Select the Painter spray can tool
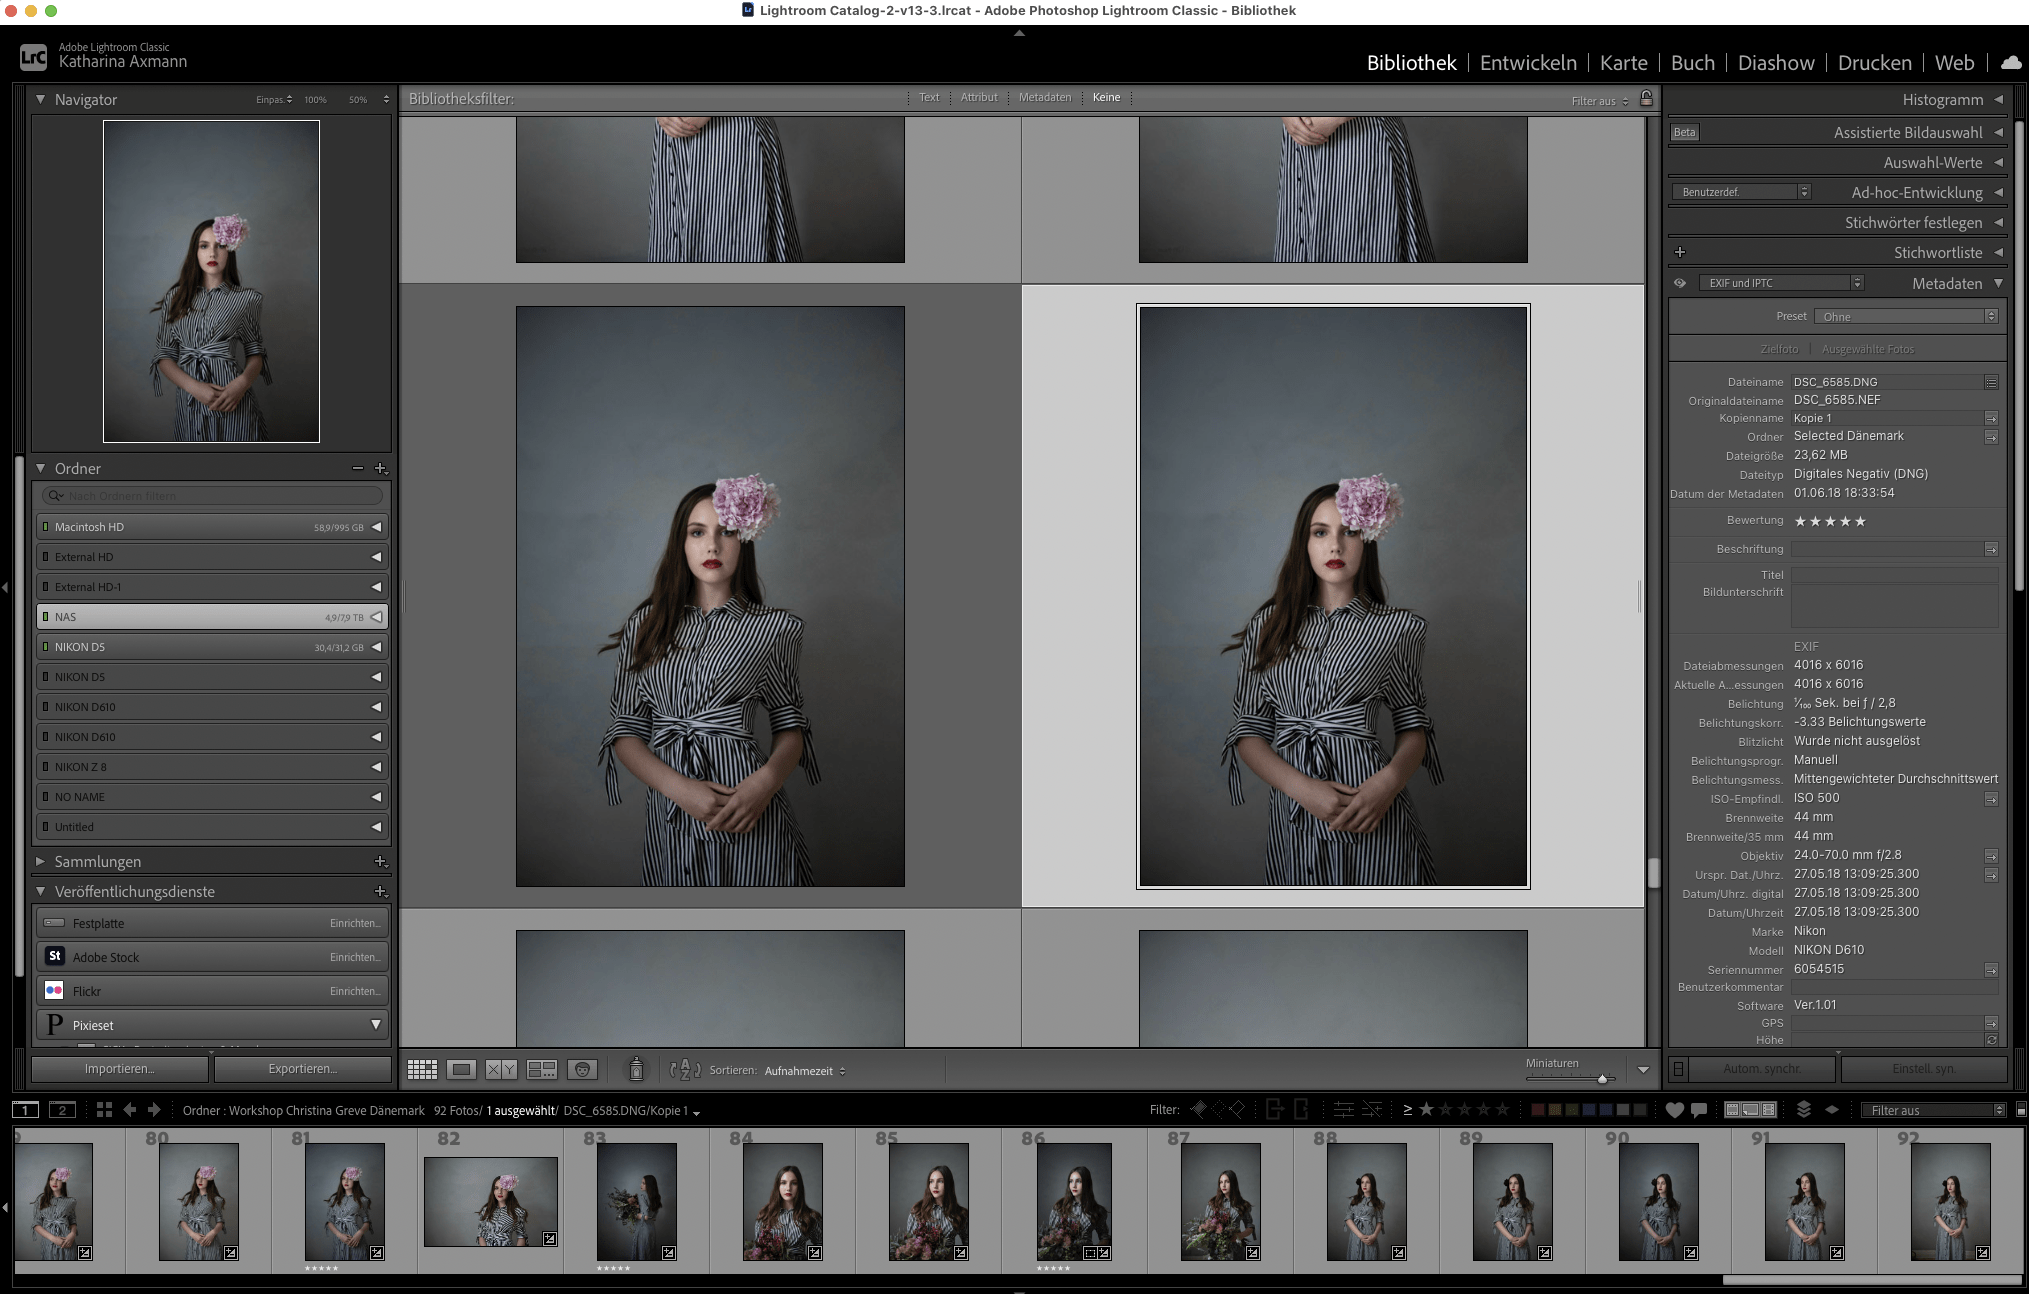The width and height of the screenshot is (2029, 1294). 636,1070
